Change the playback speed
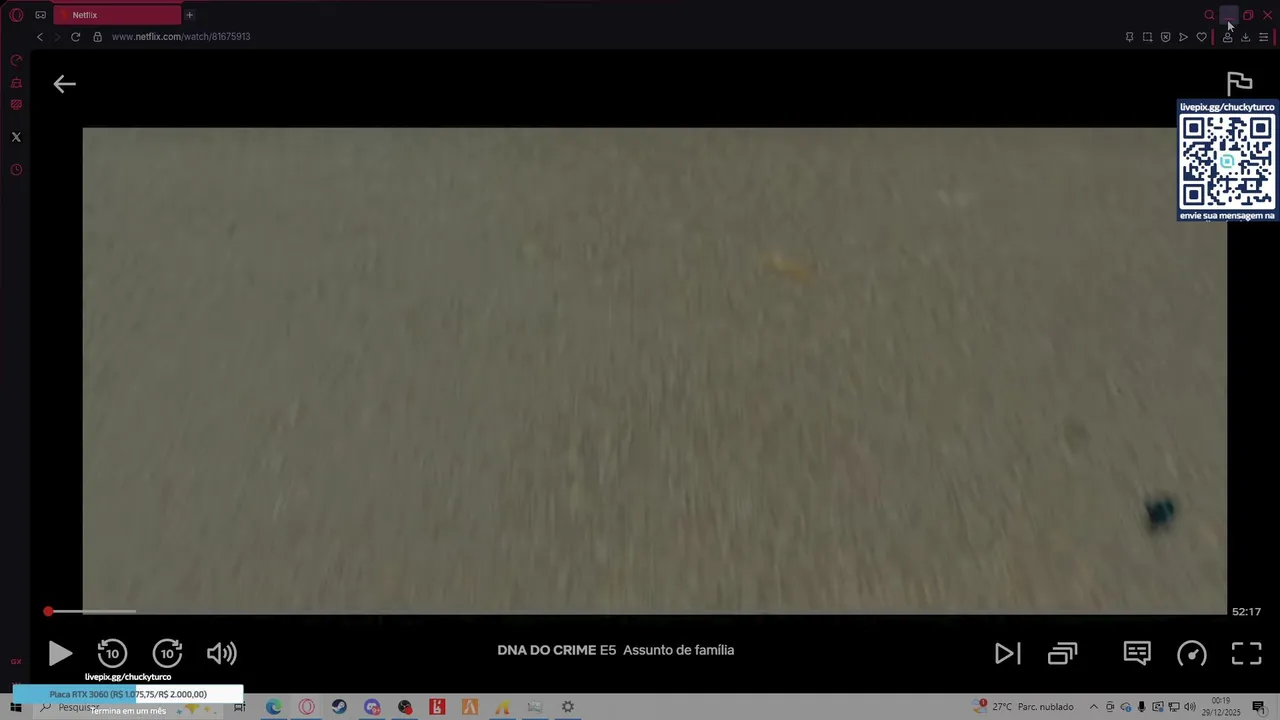This screenshot has width=1280, height=720. click(1192, 654)
